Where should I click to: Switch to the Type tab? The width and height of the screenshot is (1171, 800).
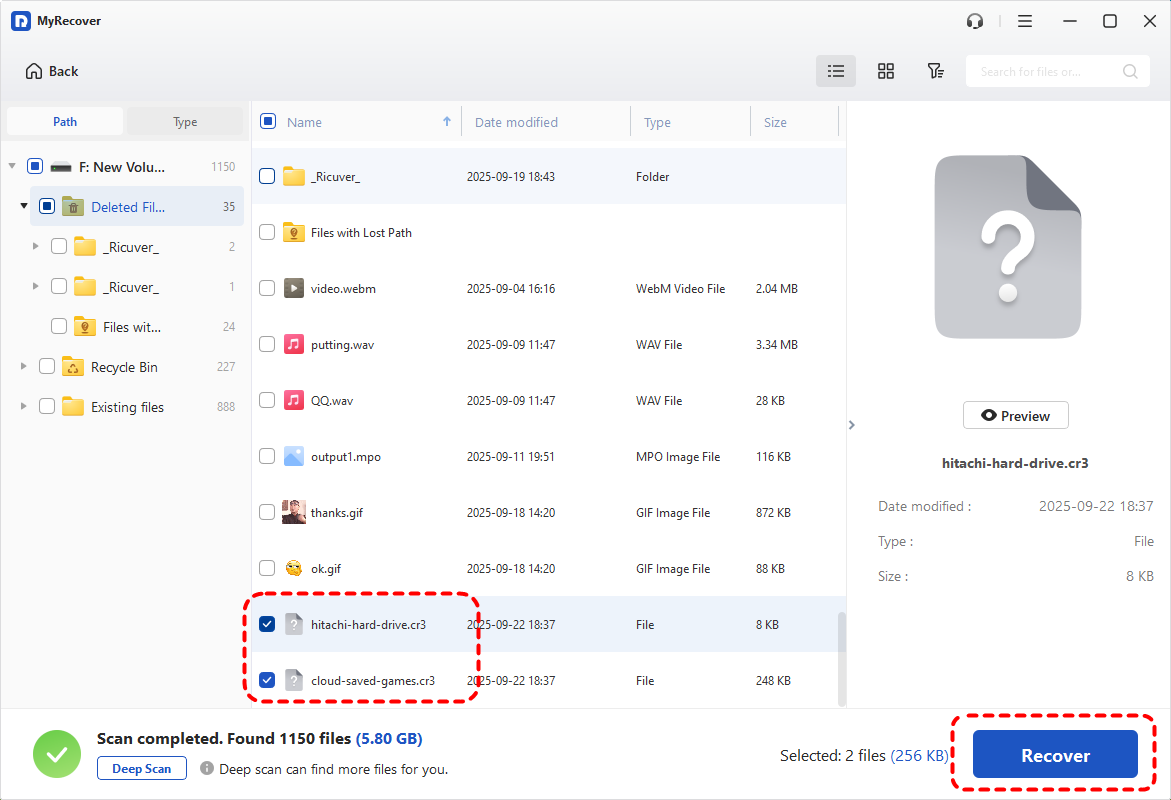coord(185,122)
